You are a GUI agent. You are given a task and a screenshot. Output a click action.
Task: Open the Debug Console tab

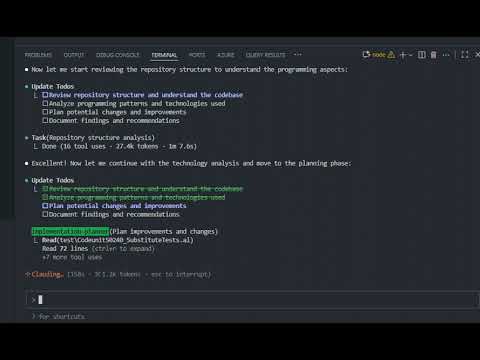coord(118,55)
